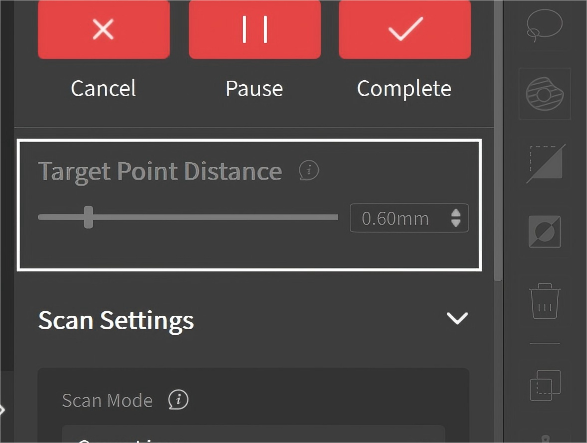The width and height of the screenshot is (587, 443).
Task: Finish scan using the Complete checkmark
Action: pyautogui.click(x=405, y=30)
